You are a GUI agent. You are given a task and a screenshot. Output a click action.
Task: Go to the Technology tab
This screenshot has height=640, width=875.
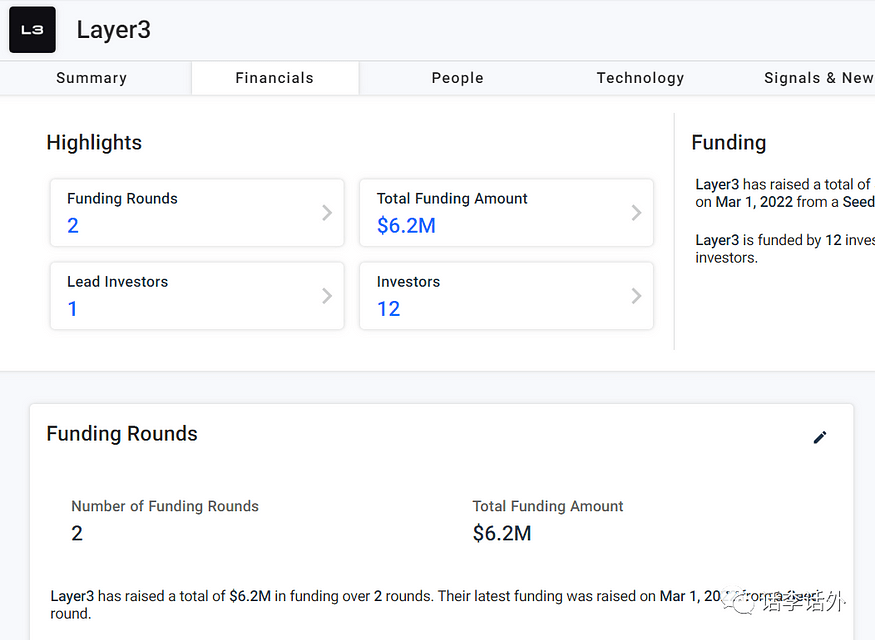[640, 78]
